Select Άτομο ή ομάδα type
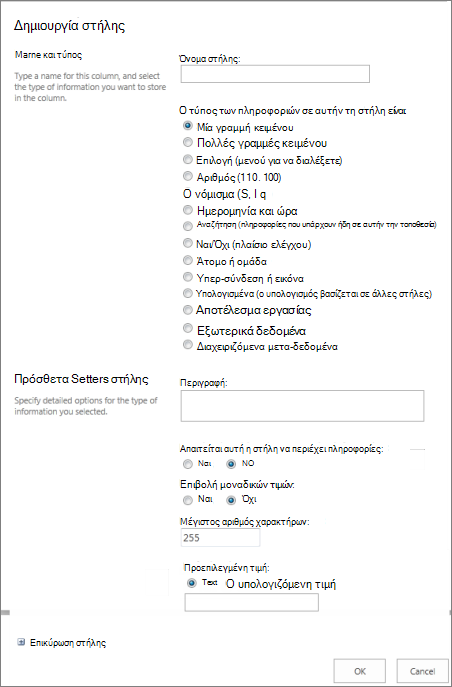452x687 pixels. coord(187,261)
